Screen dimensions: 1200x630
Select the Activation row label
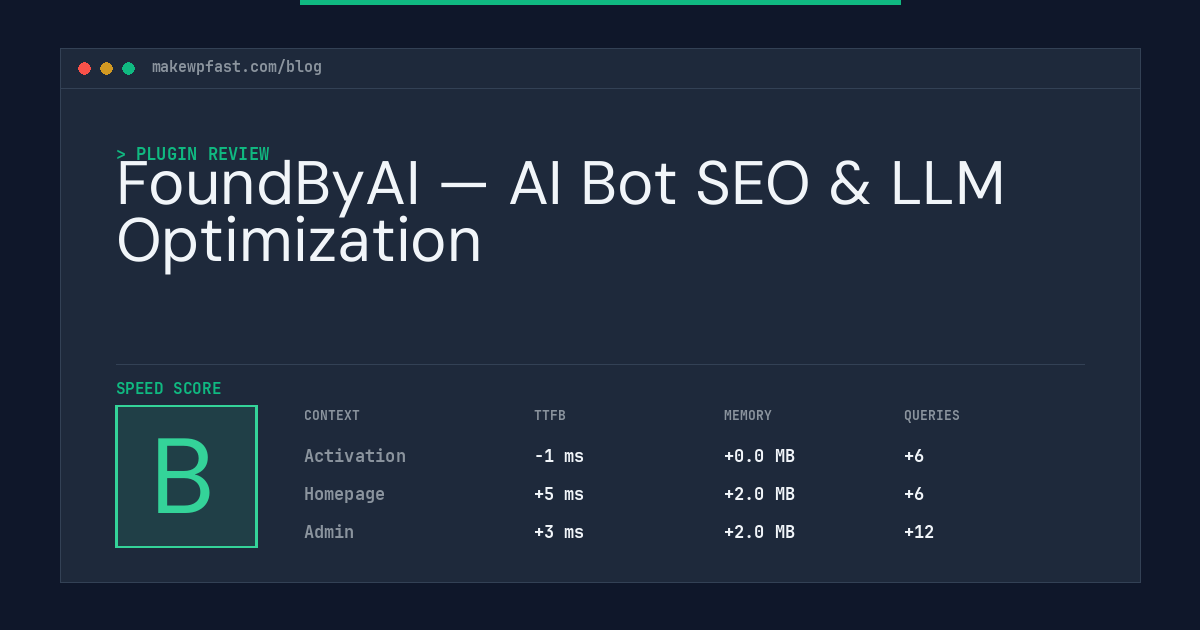[355, 456]
